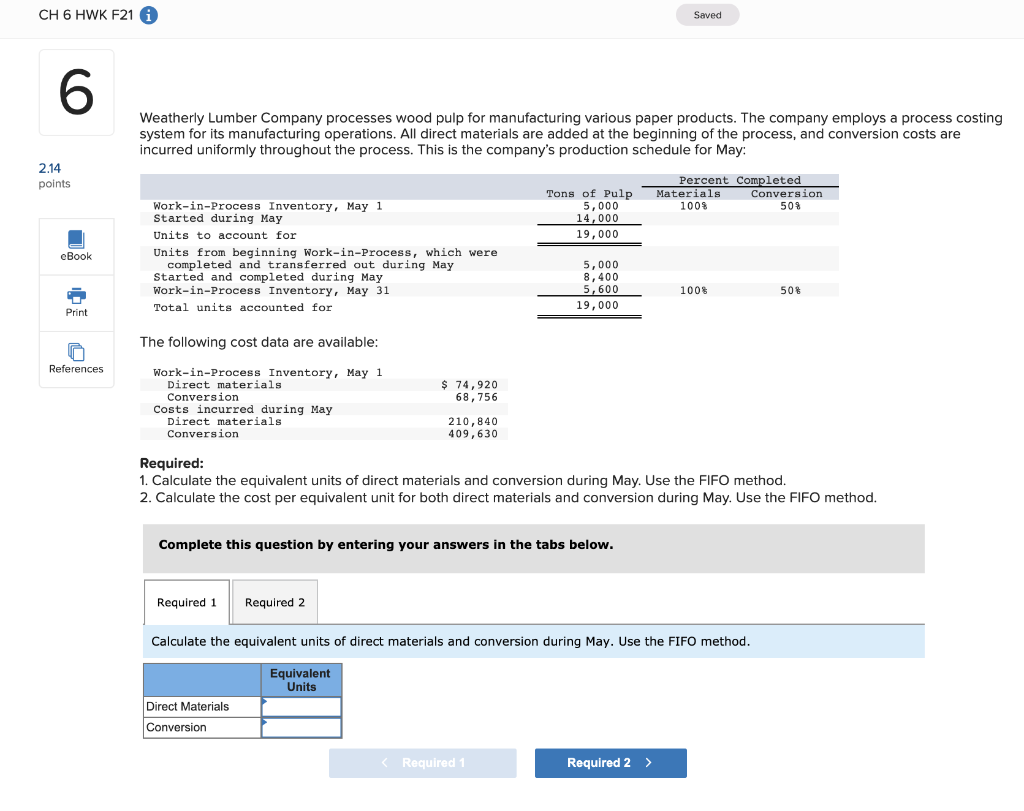The image size is (1024, 811).
Task: Click the Complete this question instruction banner
Action: [534, 549]
